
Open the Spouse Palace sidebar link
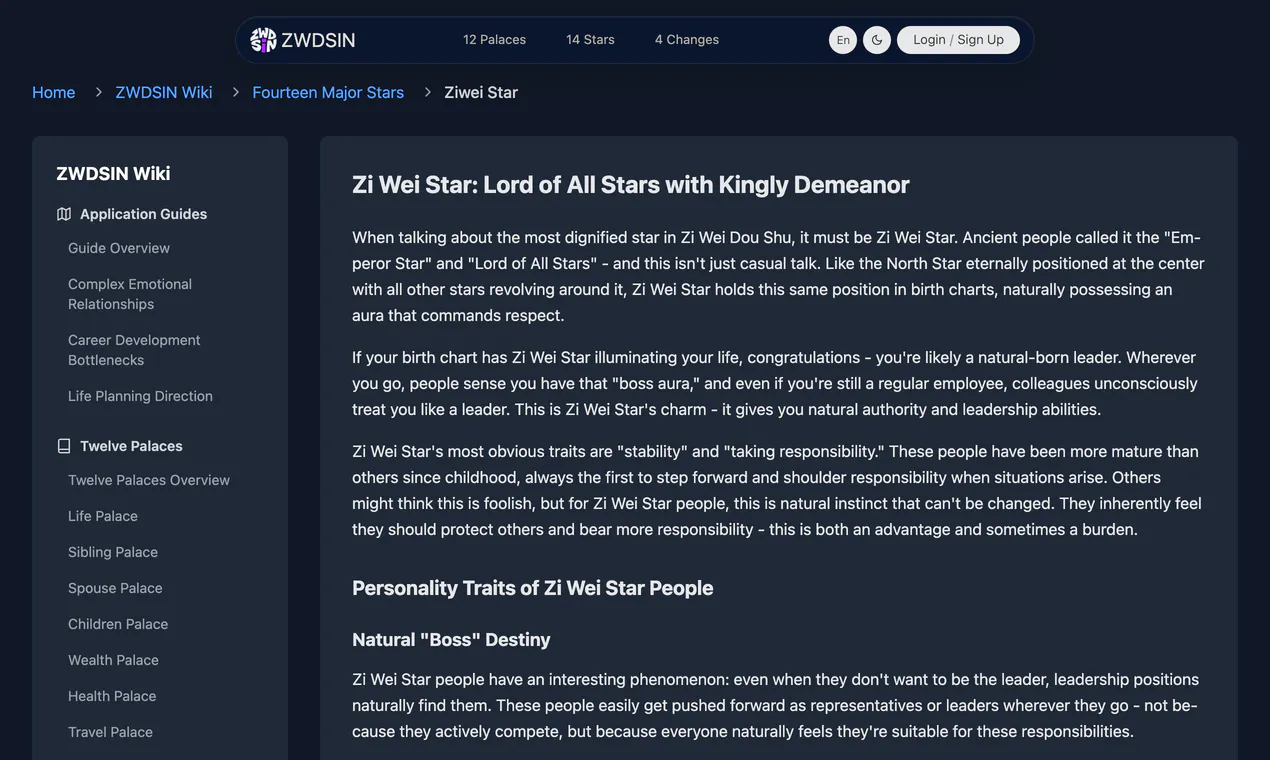115,588
